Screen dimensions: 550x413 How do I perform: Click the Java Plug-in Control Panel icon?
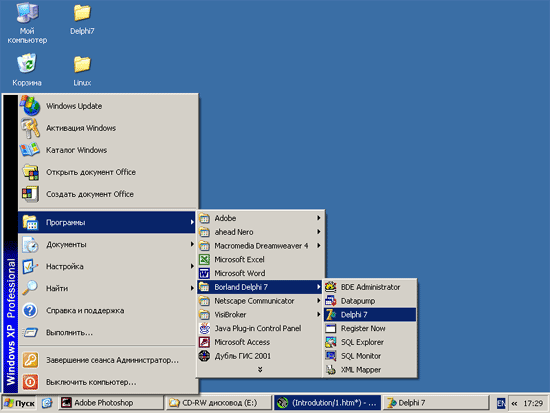click(x=204, y=328)
